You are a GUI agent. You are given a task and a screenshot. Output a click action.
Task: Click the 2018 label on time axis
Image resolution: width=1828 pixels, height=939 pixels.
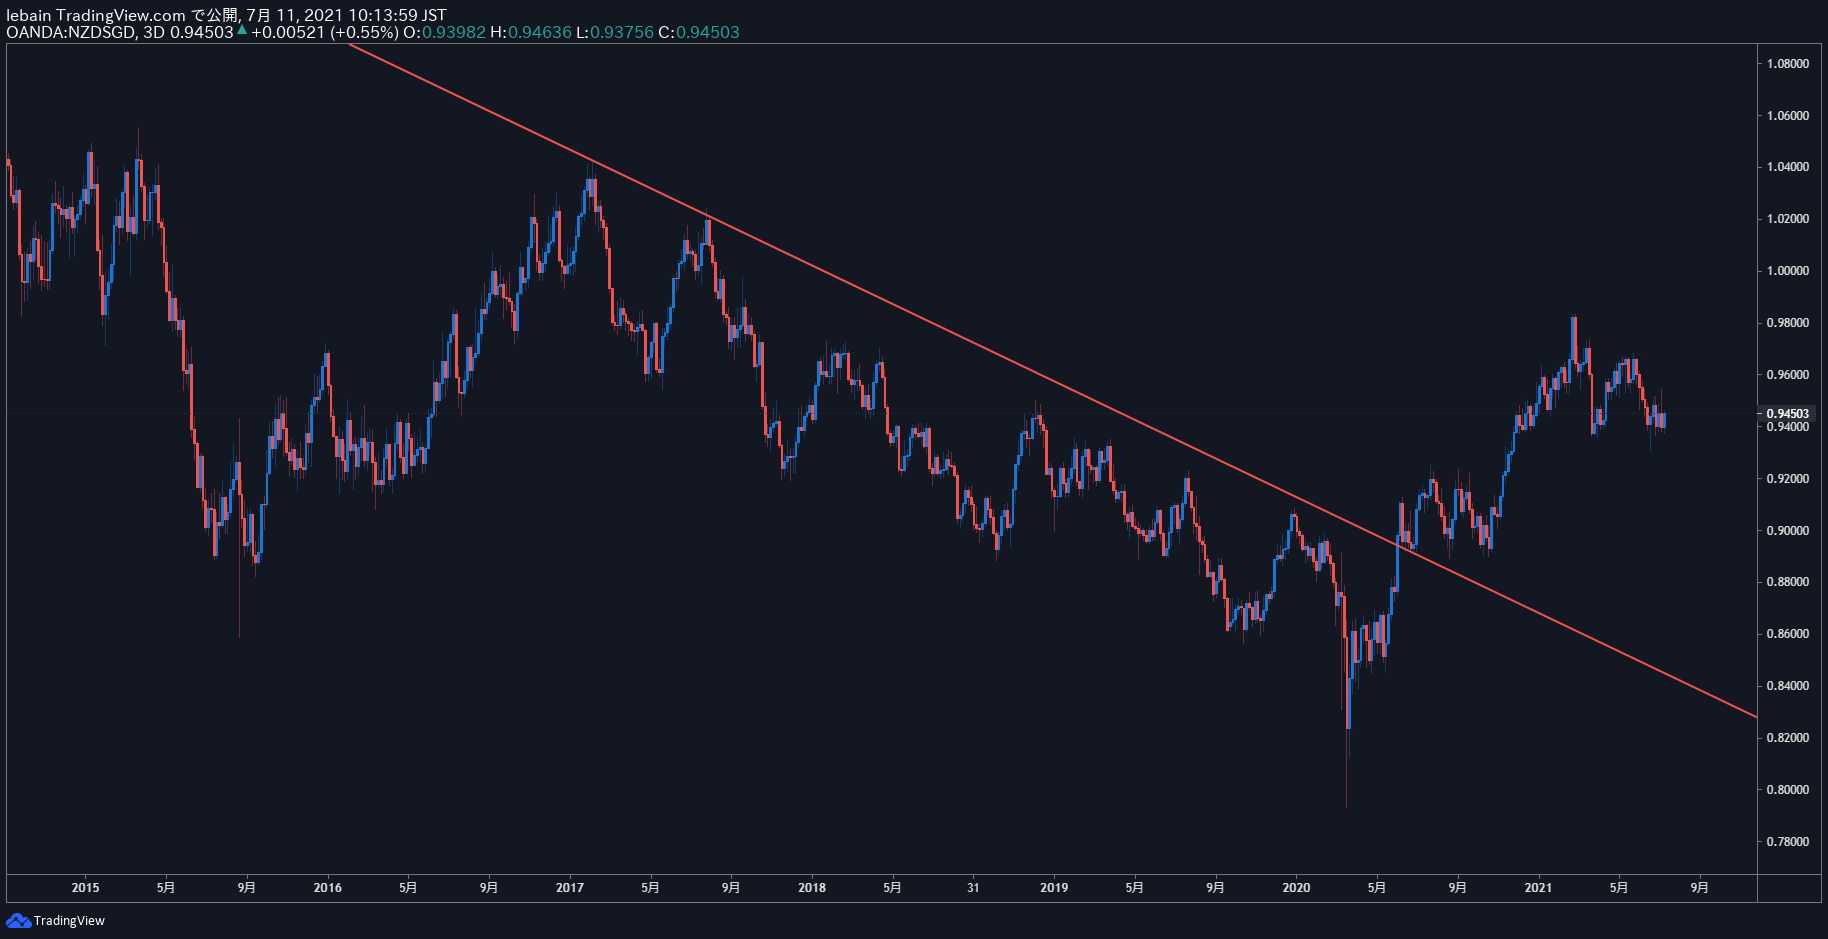(x=812, y=887)
